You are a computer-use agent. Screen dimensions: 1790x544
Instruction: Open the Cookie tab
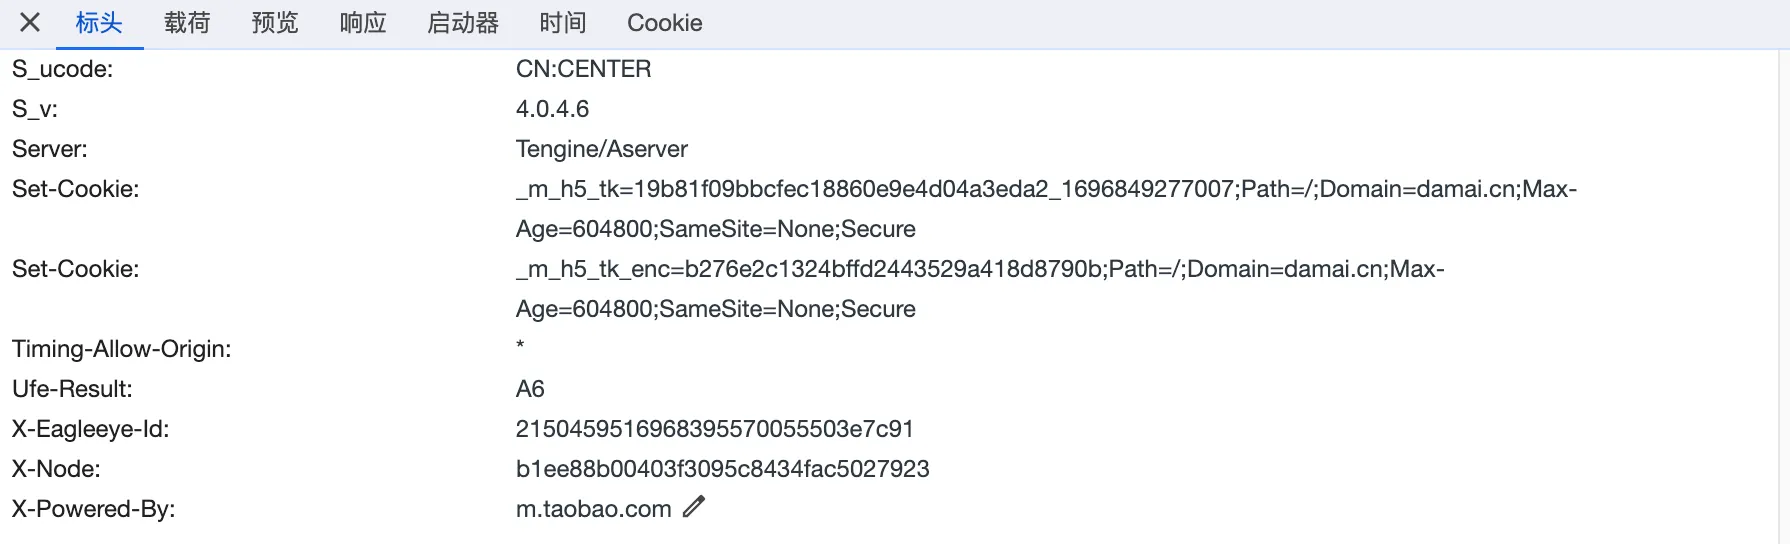click(x=665, y=22)
